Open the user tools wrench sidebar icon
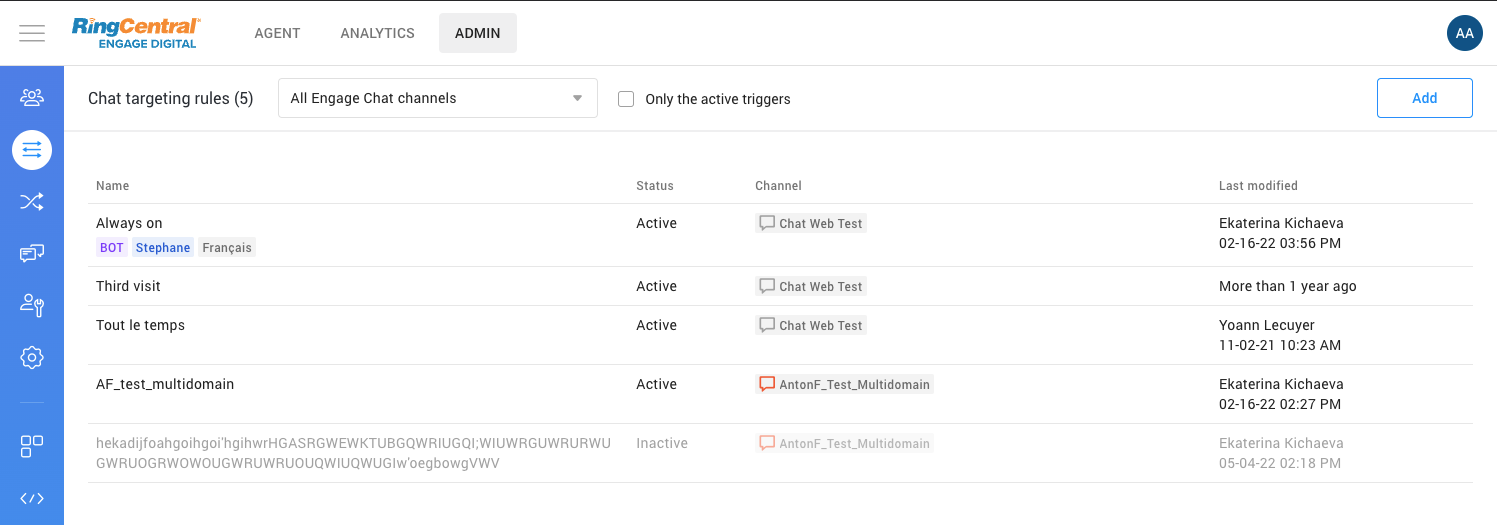Image resolution: width=1497 pixels, height=525 pixels. coord(32,305)
